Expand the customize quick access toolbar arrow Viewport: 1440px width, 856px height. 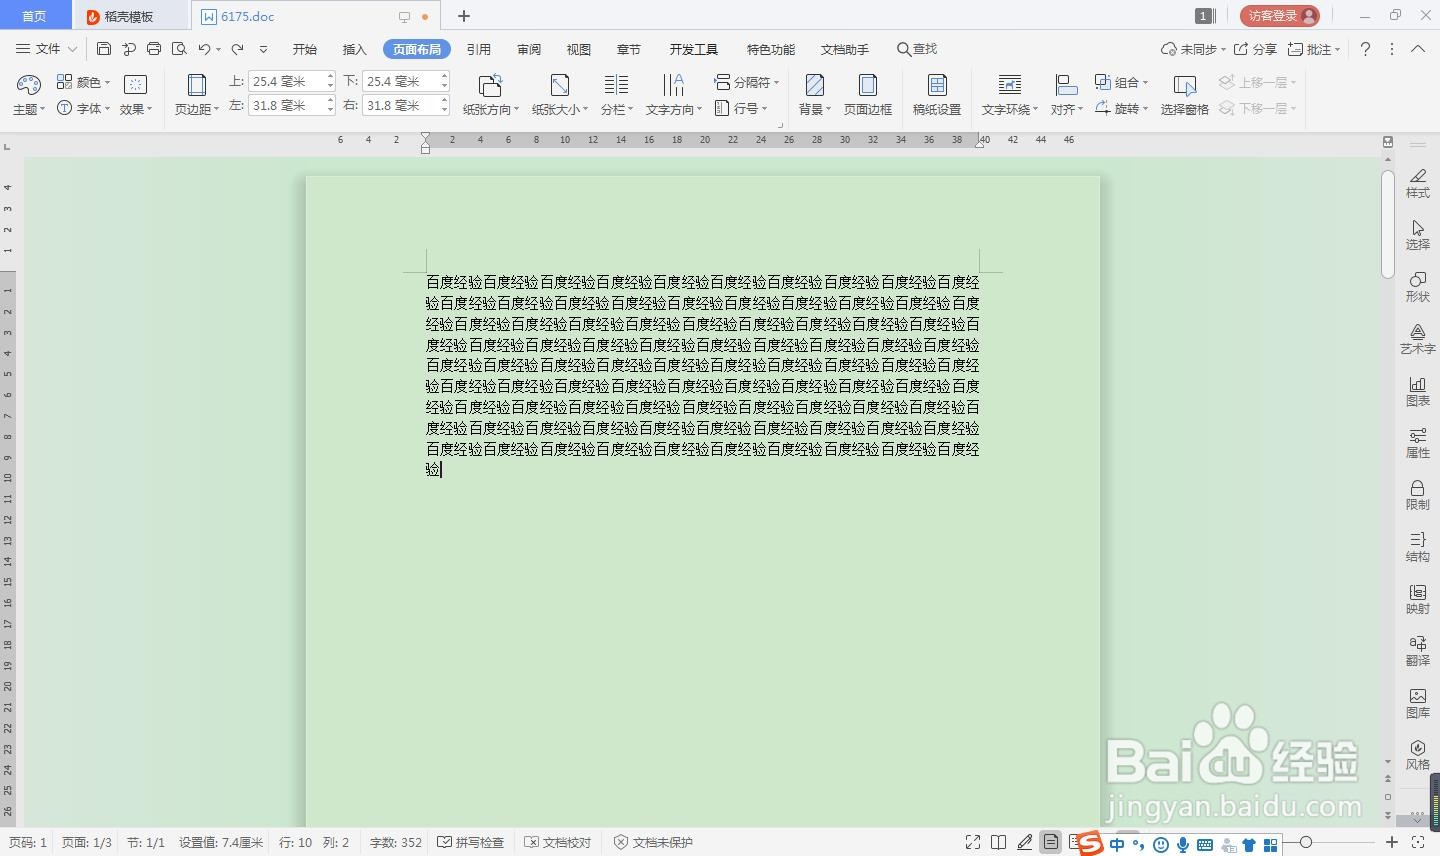[x=263, y=49]
